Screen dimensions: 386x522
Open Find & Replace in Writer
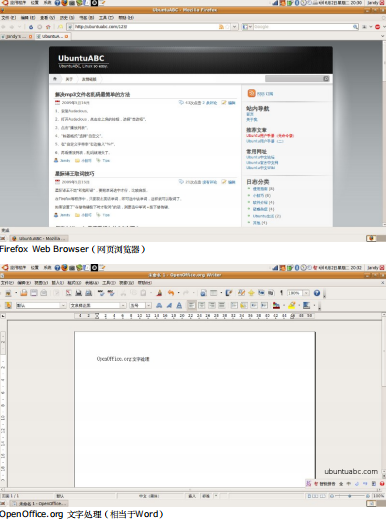(241, 293)
